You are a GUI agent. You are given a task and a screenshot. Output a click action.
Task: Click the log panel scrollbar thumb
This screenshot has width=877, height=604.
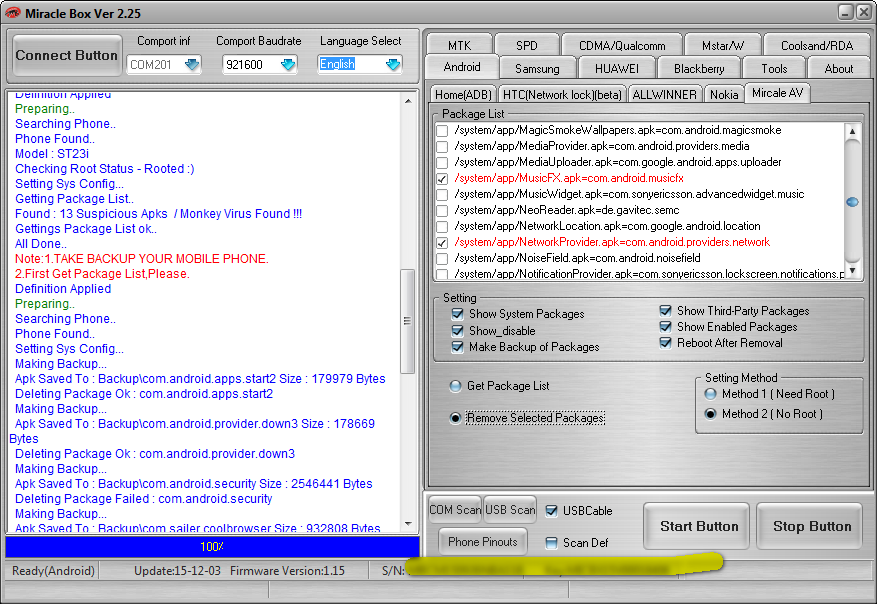coord(408,321)
